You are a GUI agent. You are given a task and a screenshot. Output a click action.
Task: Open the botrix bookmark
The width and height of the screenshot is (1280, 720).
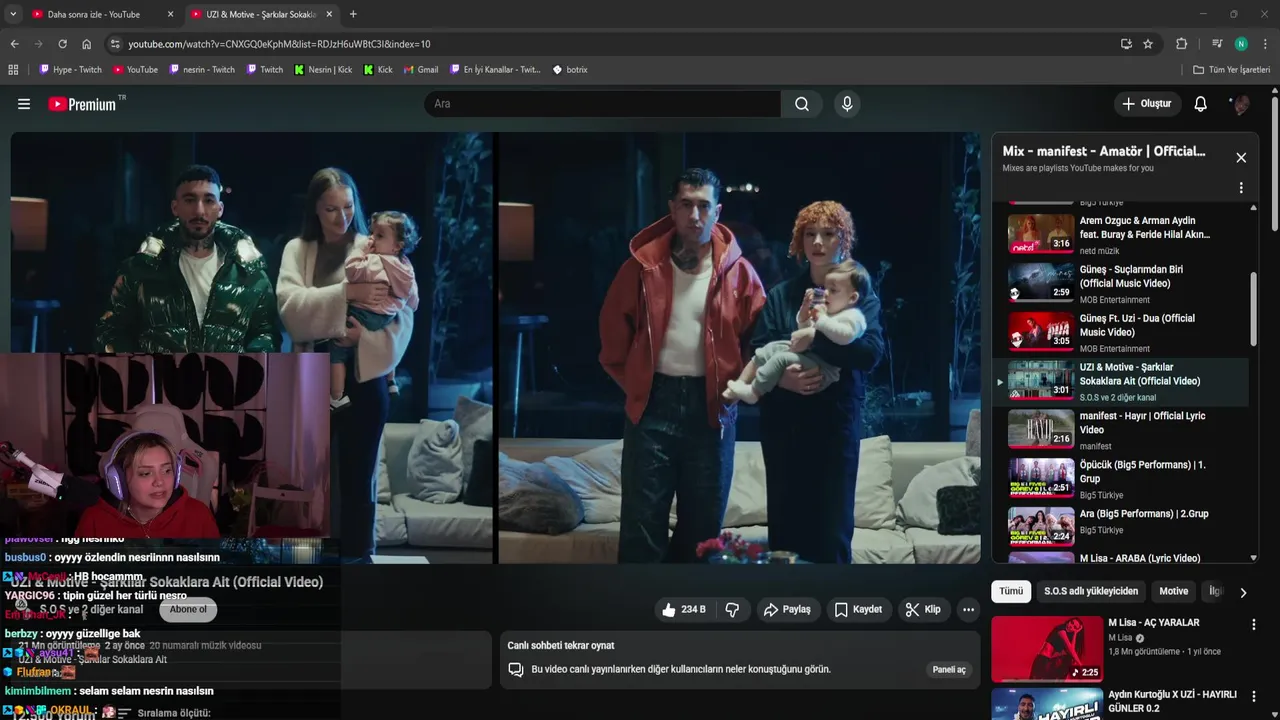coord(570,70)
